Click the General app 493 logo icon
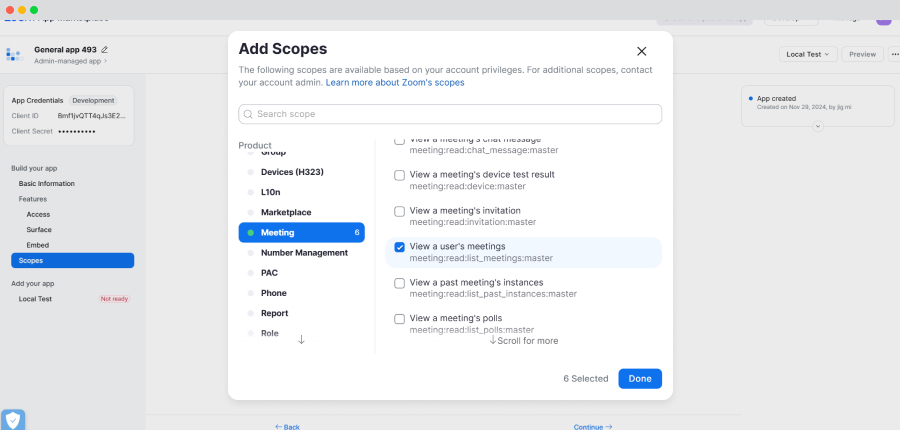The width and height of the screenshot is (900, 430). pos(14,55)
